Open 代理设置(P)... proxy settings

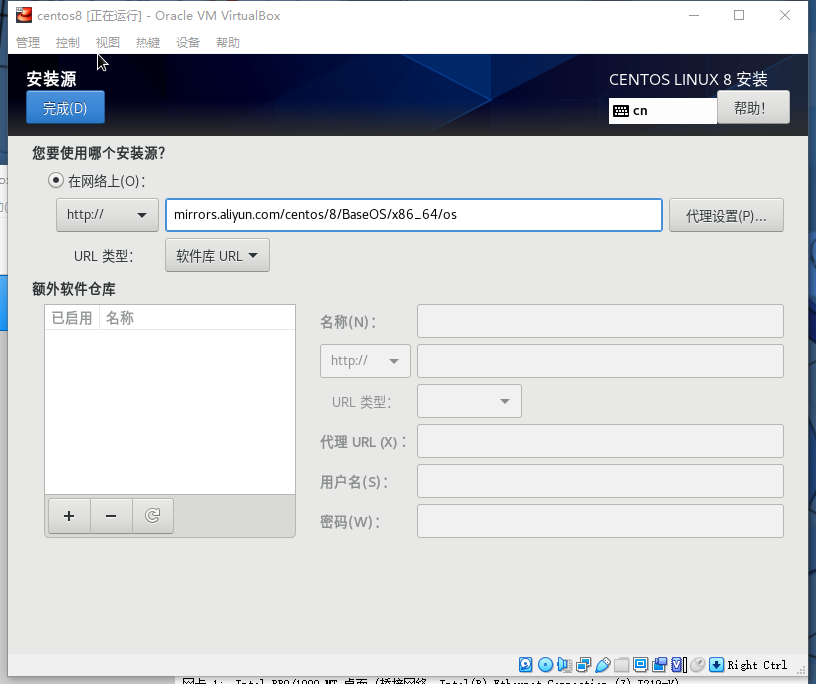coord(726,215)
